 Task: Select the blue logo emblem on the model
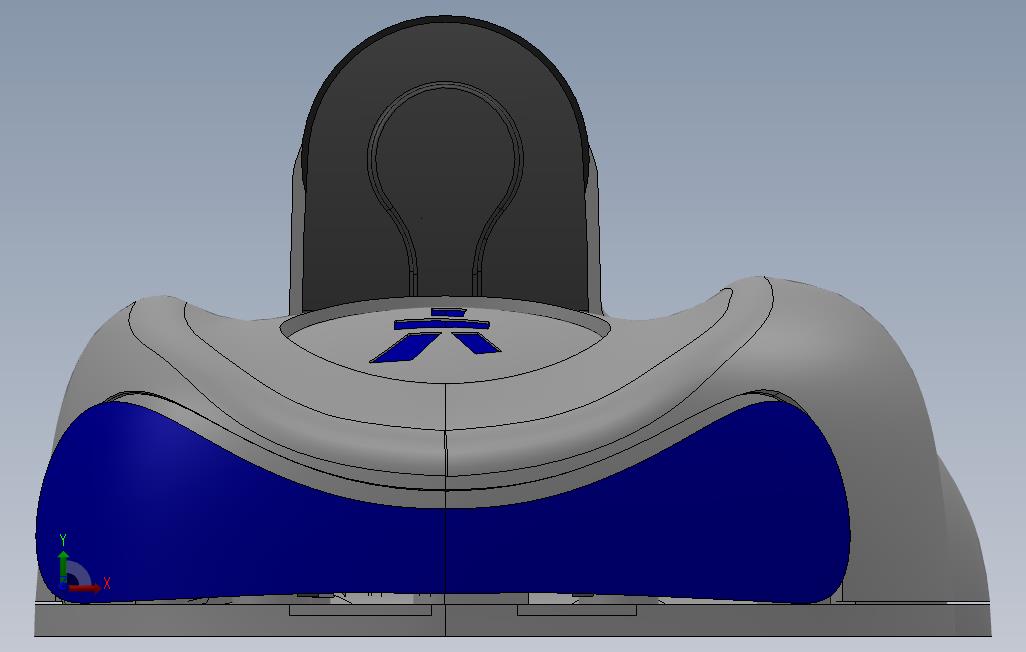[436, 335]
